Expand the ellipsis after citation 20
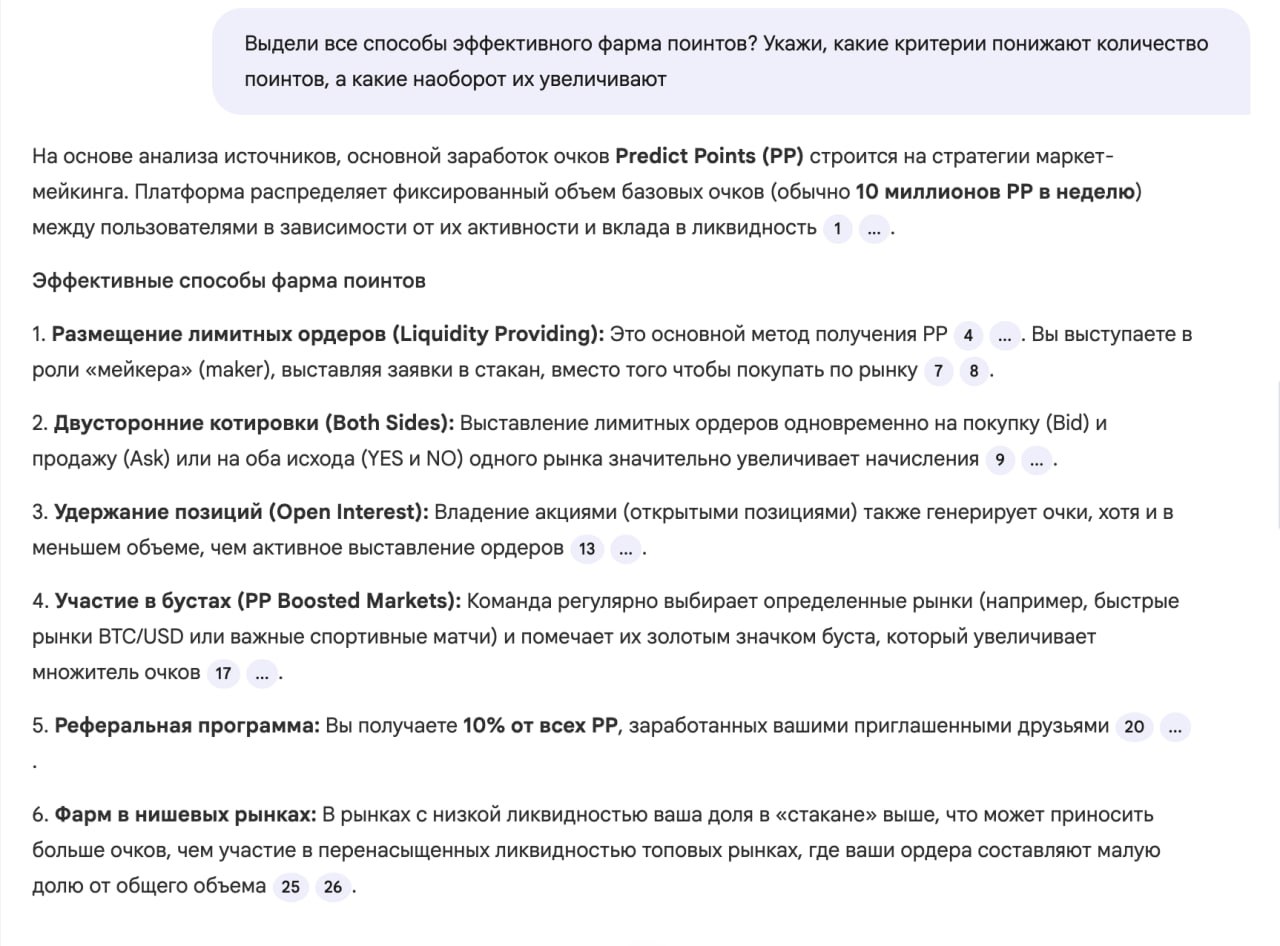 click(1174, 727)
